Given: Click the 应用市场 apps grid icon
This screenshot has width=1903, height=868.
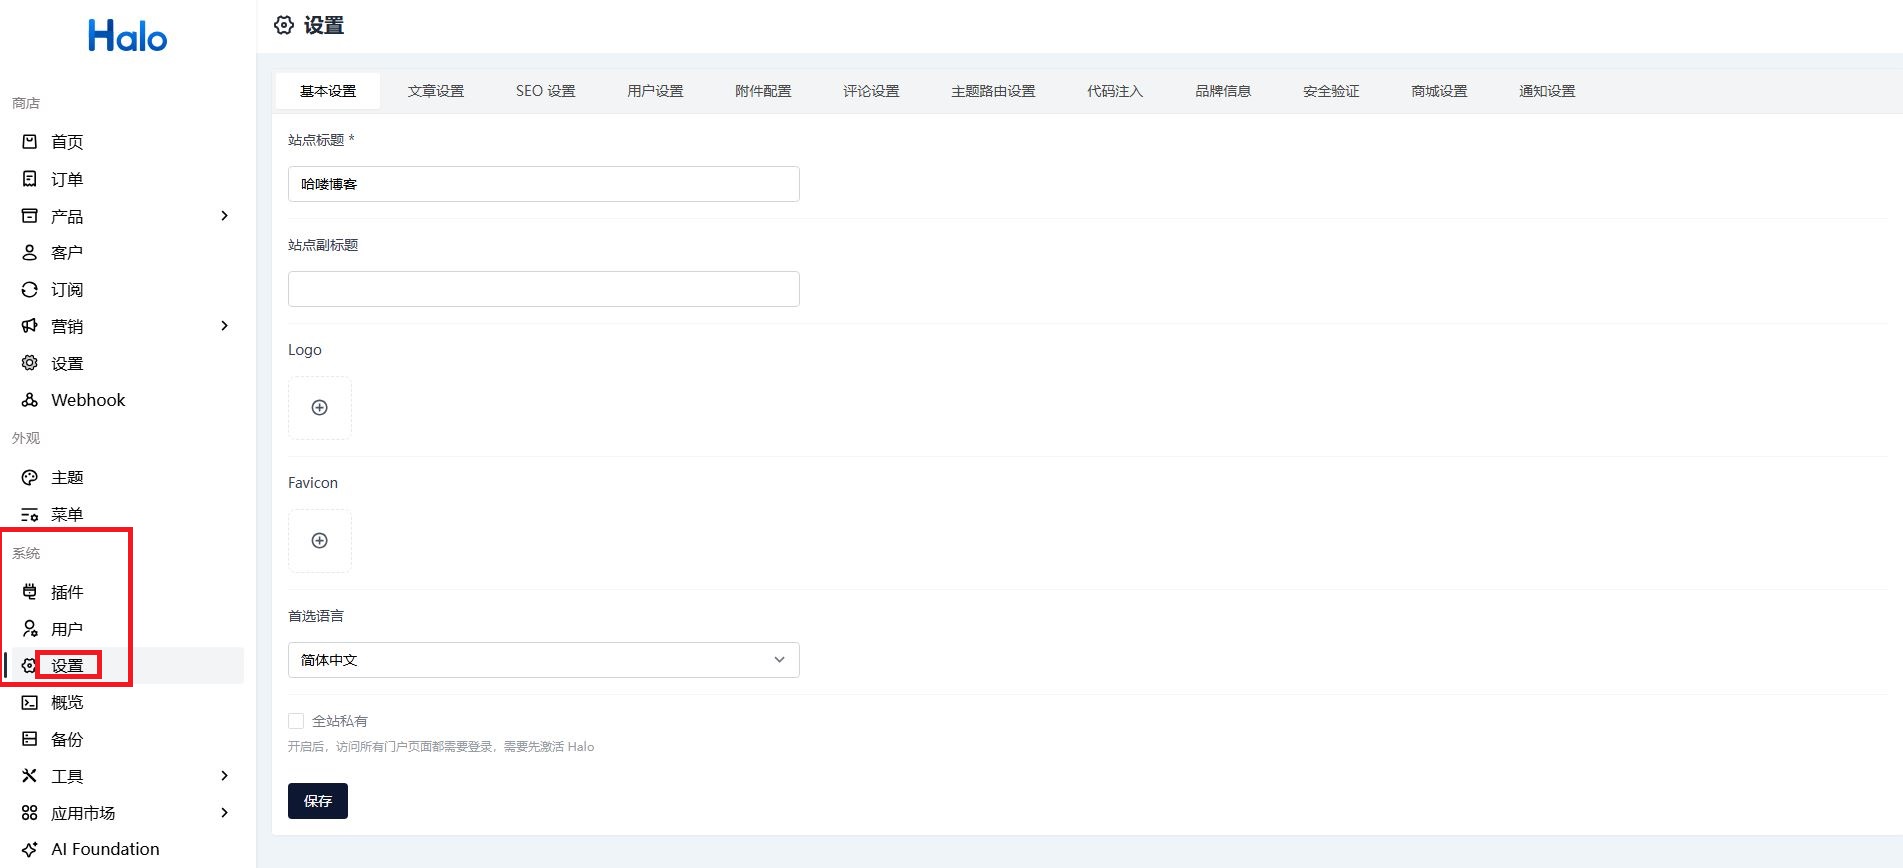Looking at the screenshot, I should click(x=30, y=813).
